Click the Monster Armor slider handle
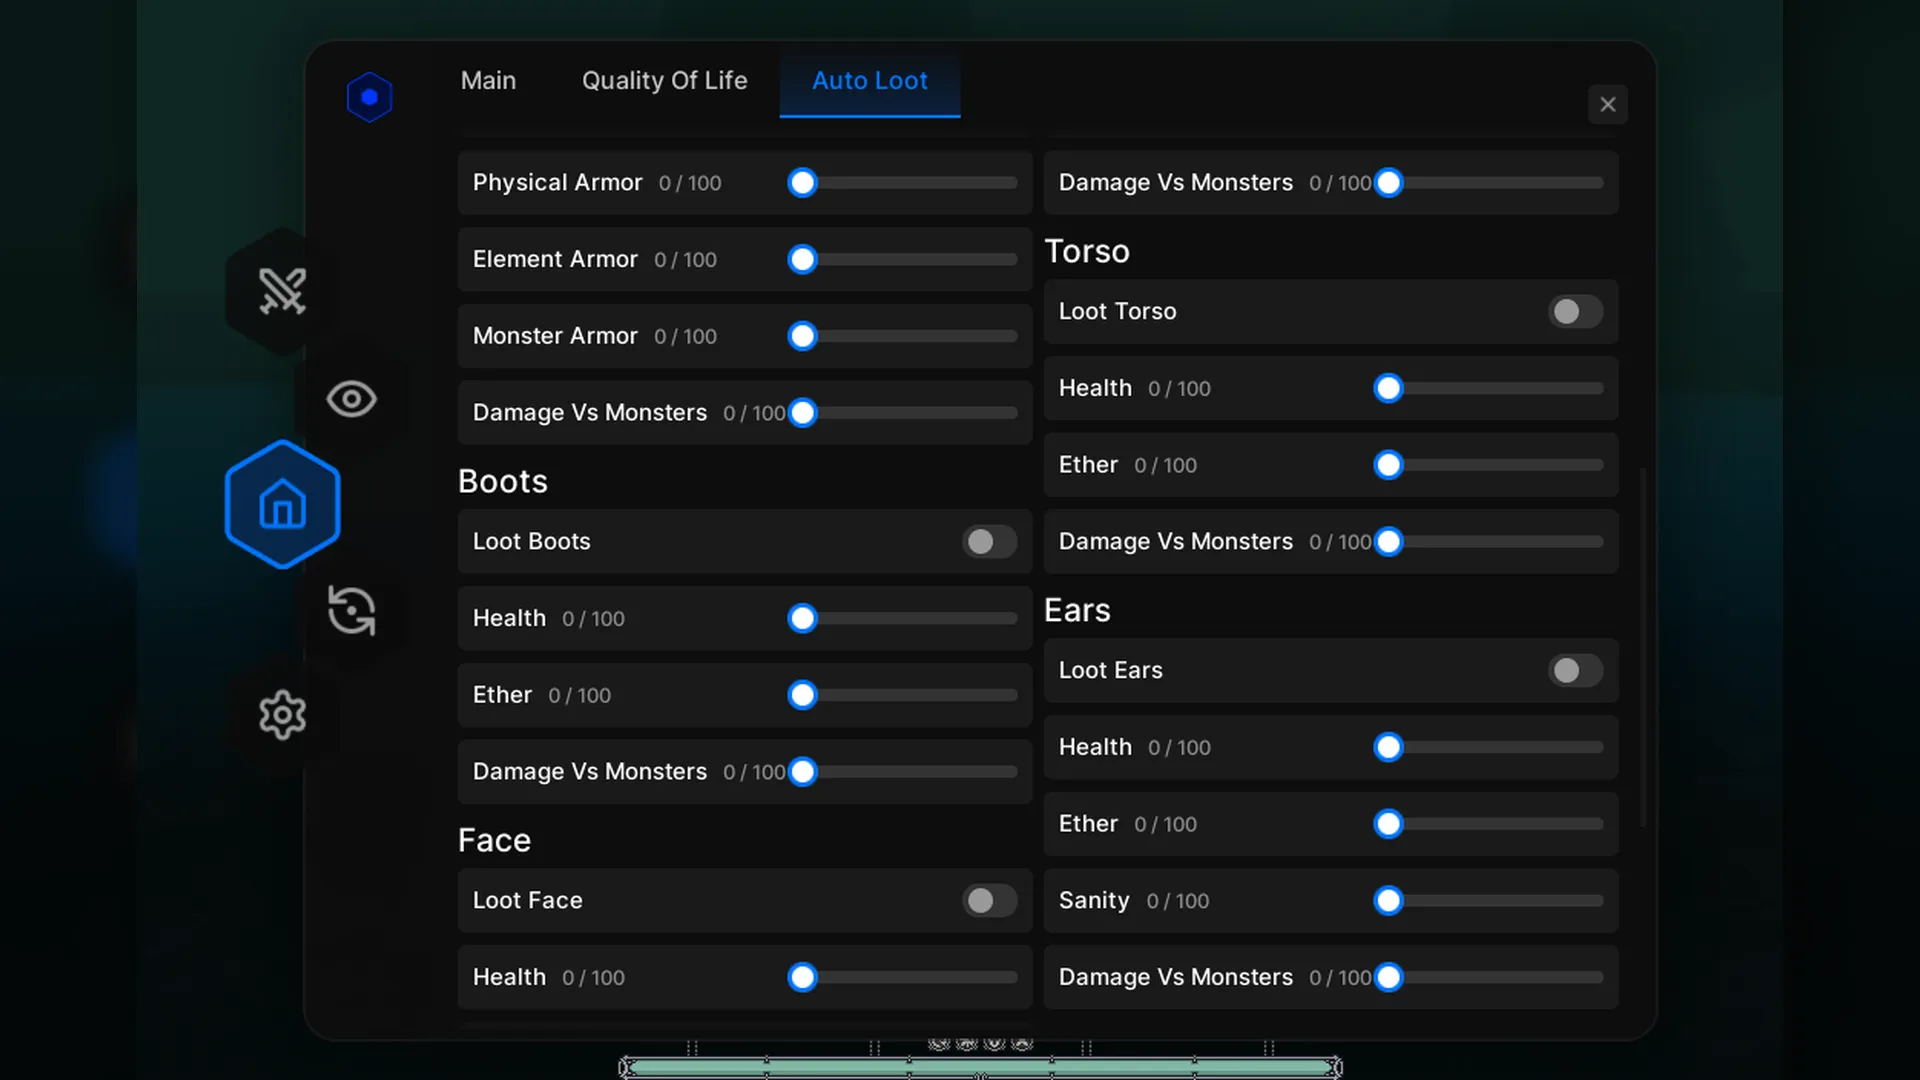 (x=802, y=336)
